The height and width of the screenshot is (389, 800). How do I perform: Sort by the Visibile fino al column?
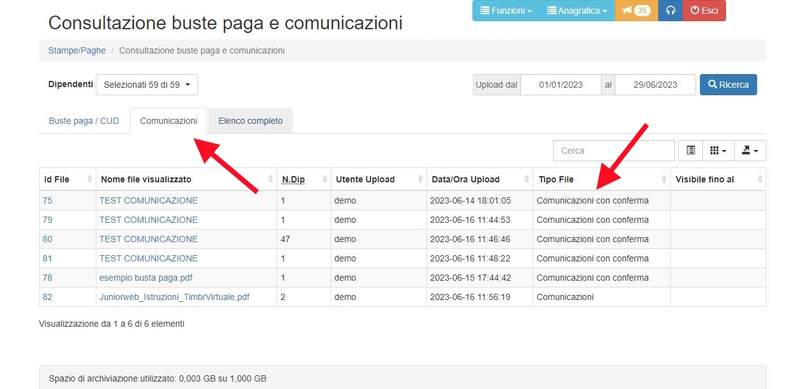click(718, 179)
